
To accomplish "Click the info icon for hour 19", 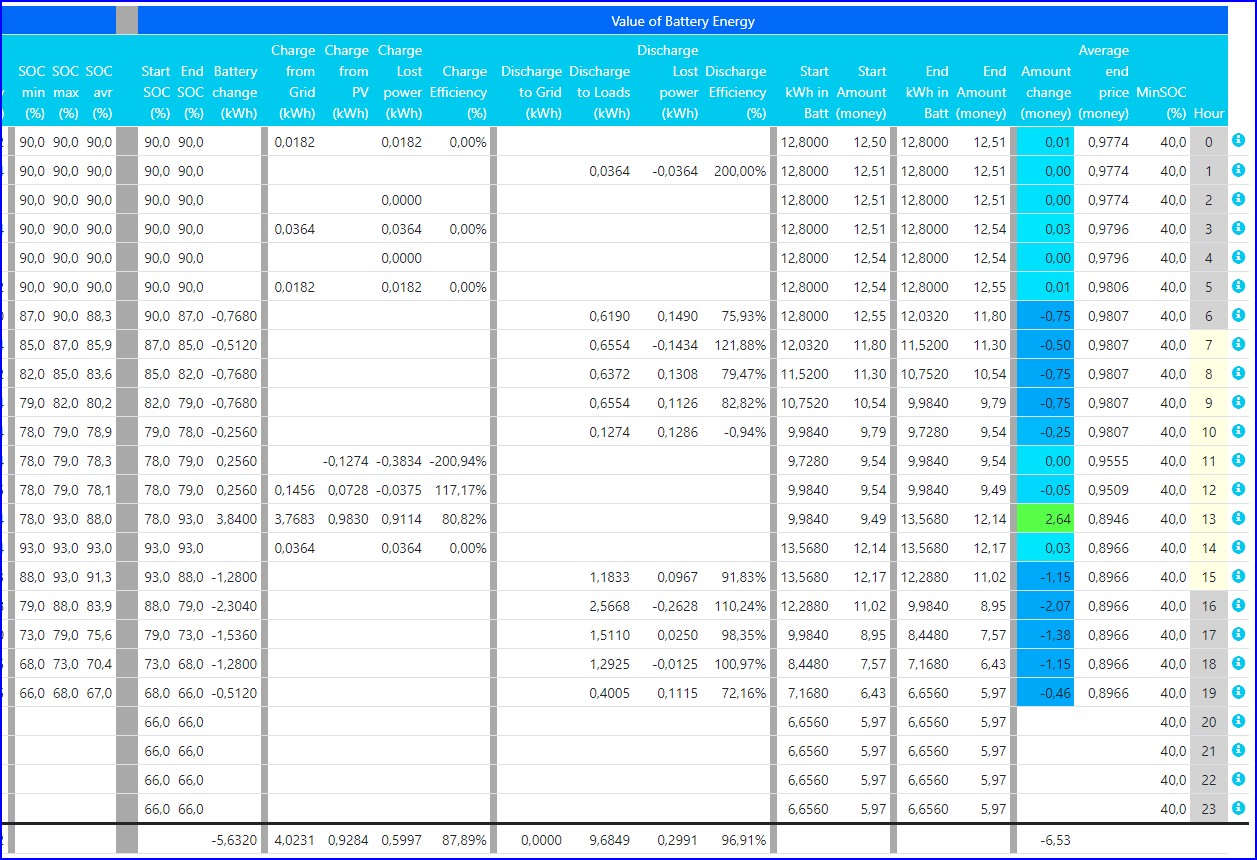I will point(1238,692).
